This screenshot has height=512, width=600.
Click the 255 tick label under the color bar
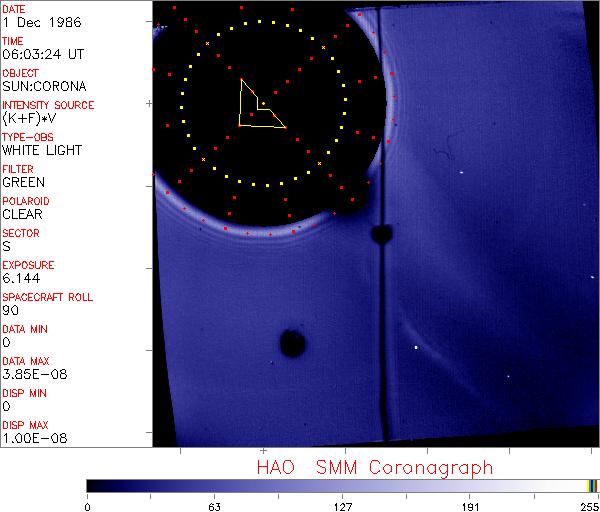[590, 506]
